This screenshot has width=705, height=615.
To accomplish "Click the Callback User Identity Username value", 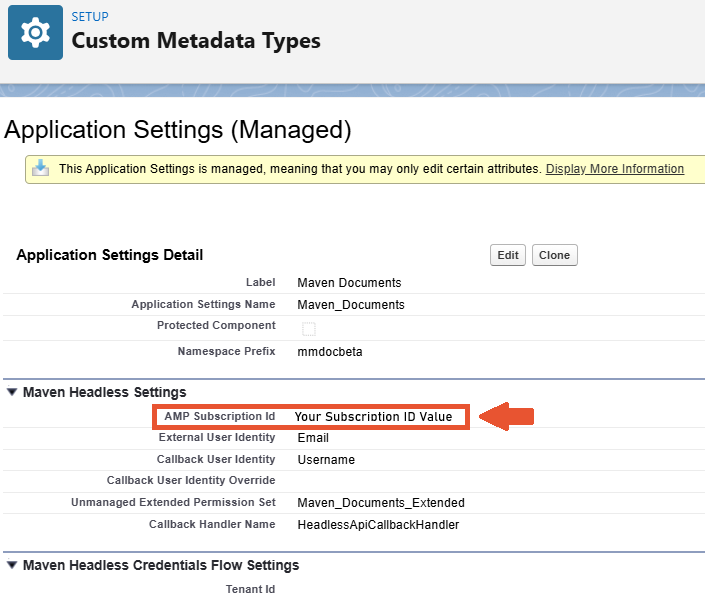I will [x=326, y=459].
